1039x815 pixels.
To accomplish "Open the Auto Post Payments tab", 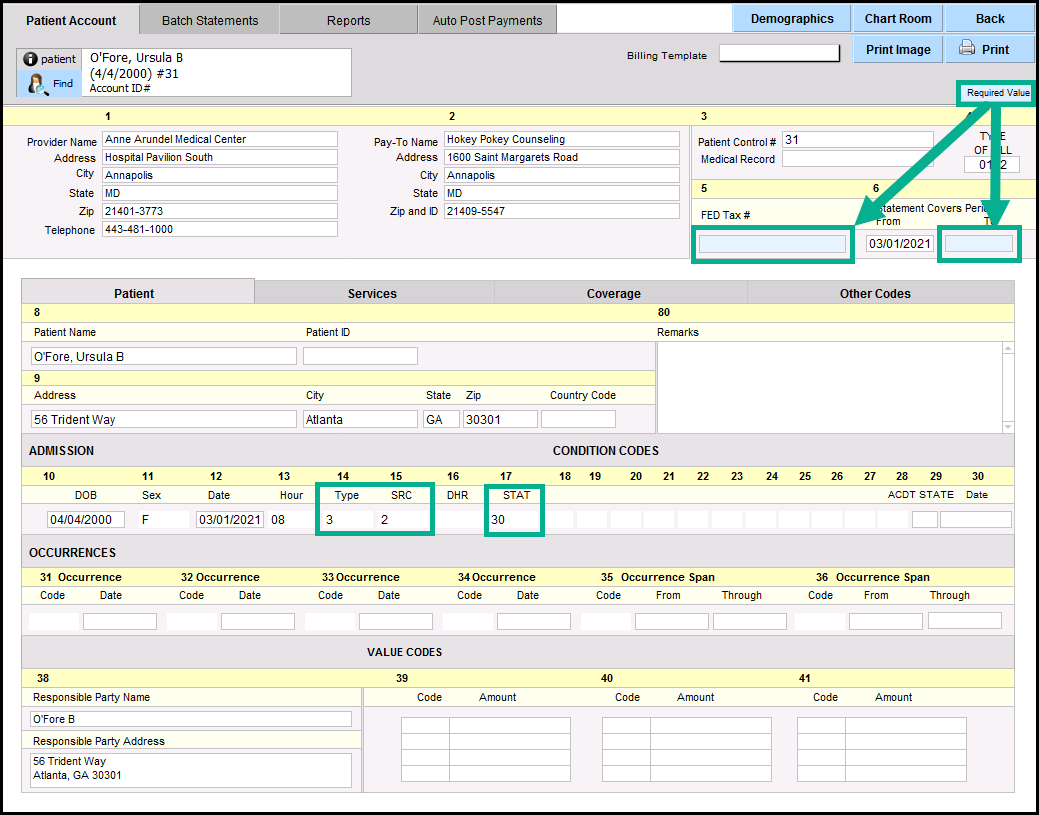I will 487,20.
